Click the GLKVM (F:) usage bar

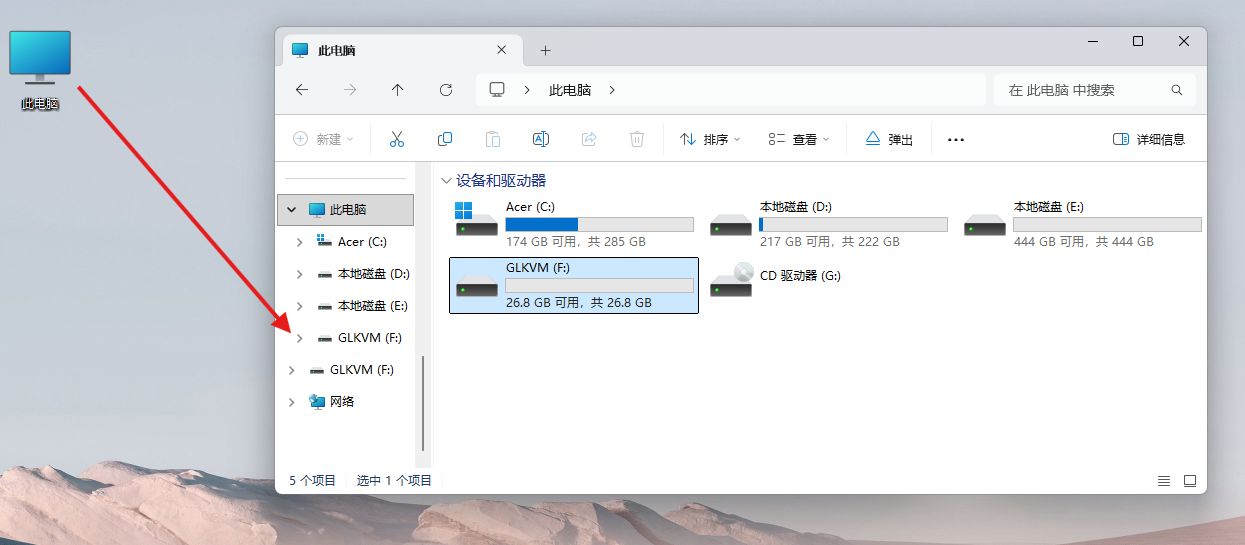point(600,285)
